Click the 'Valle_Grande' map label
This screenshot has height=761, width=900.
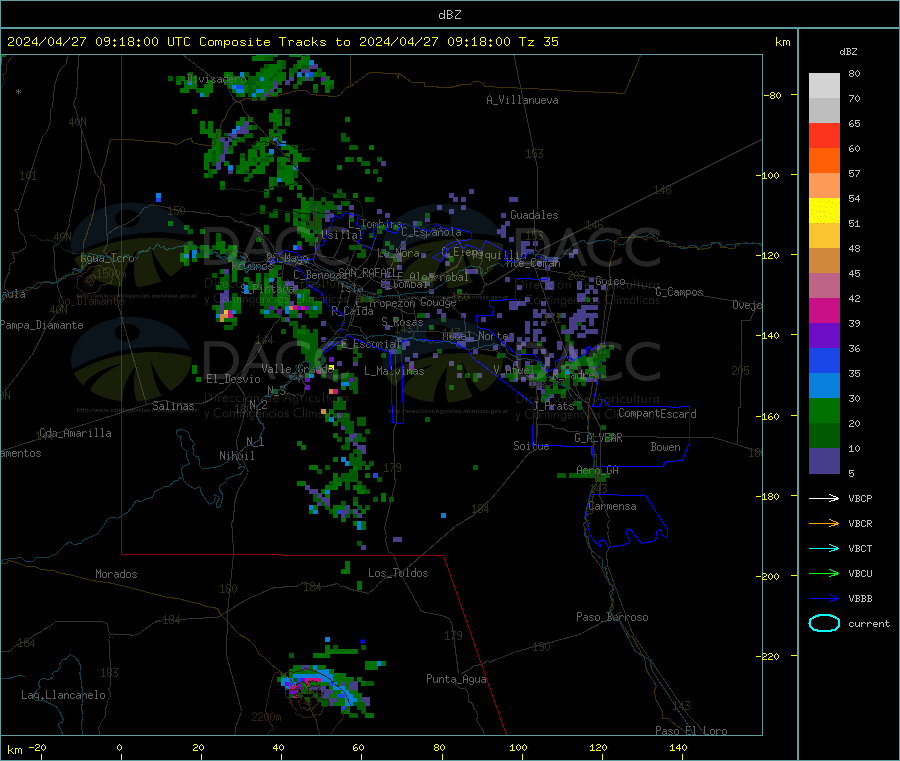297,369
